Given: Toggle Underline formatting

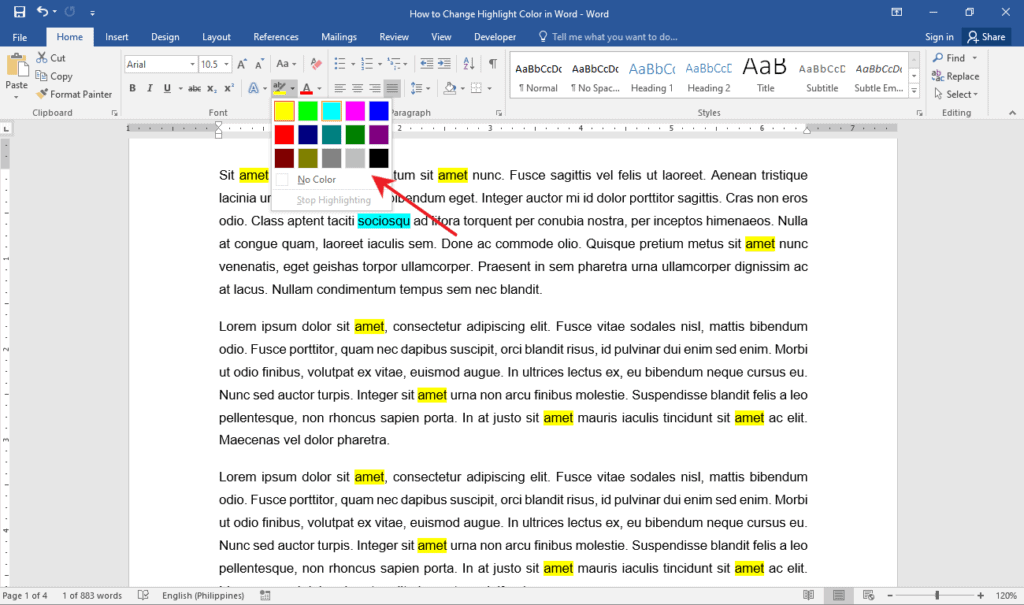Looking at the screenshot, I should (167, 88).
